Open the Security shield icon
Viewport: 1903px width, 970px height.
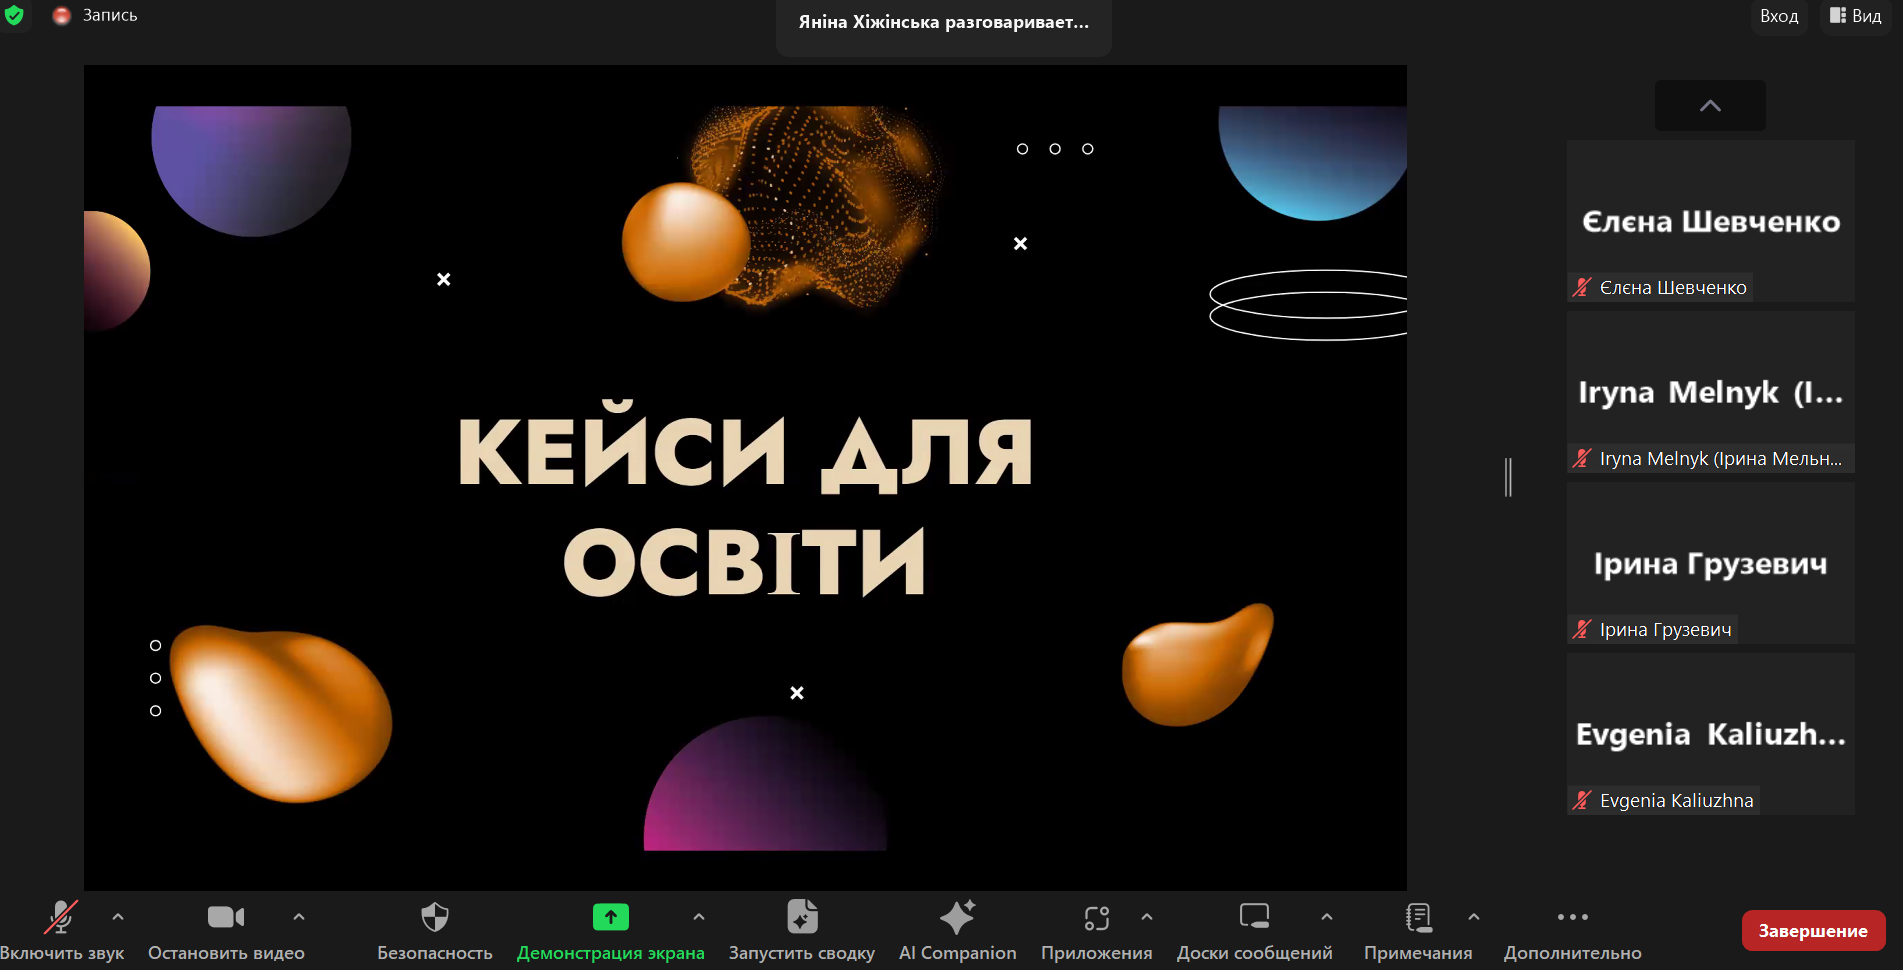tap(434, 917)
